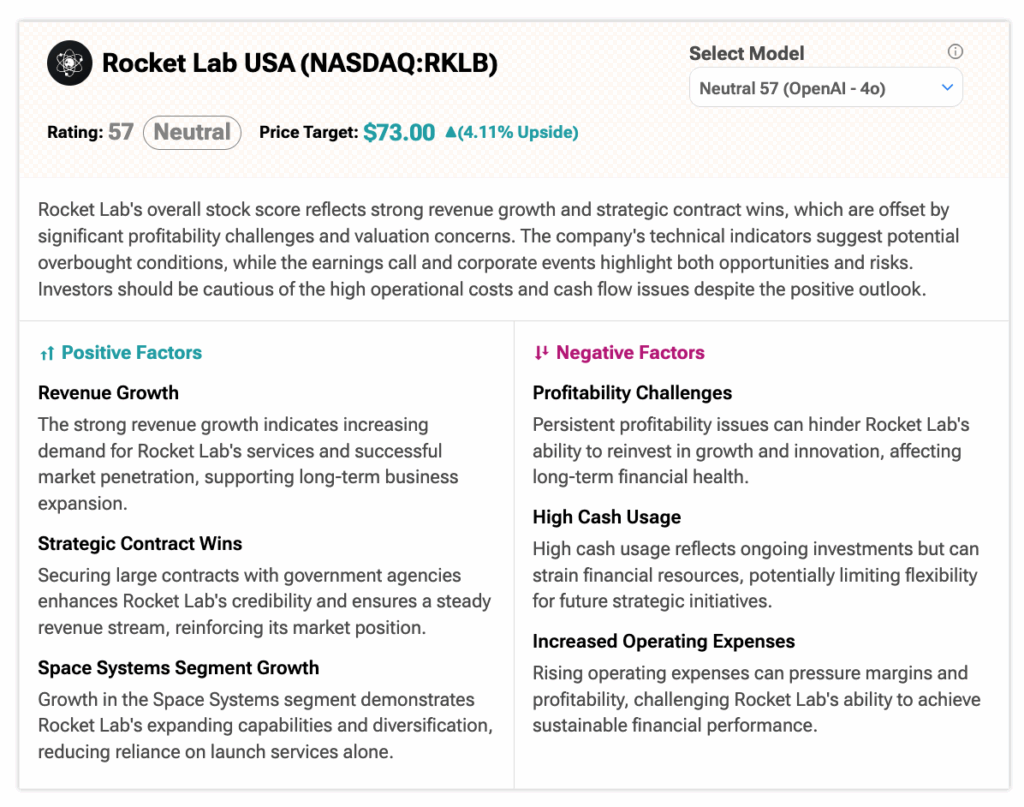Click the Positive Factors arrows icon

click(x=46, y=353)
